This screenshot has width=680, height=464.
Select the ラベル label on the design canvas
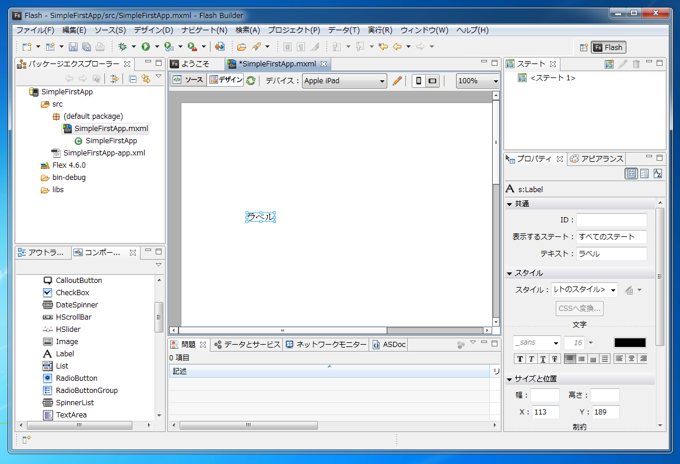260,217
